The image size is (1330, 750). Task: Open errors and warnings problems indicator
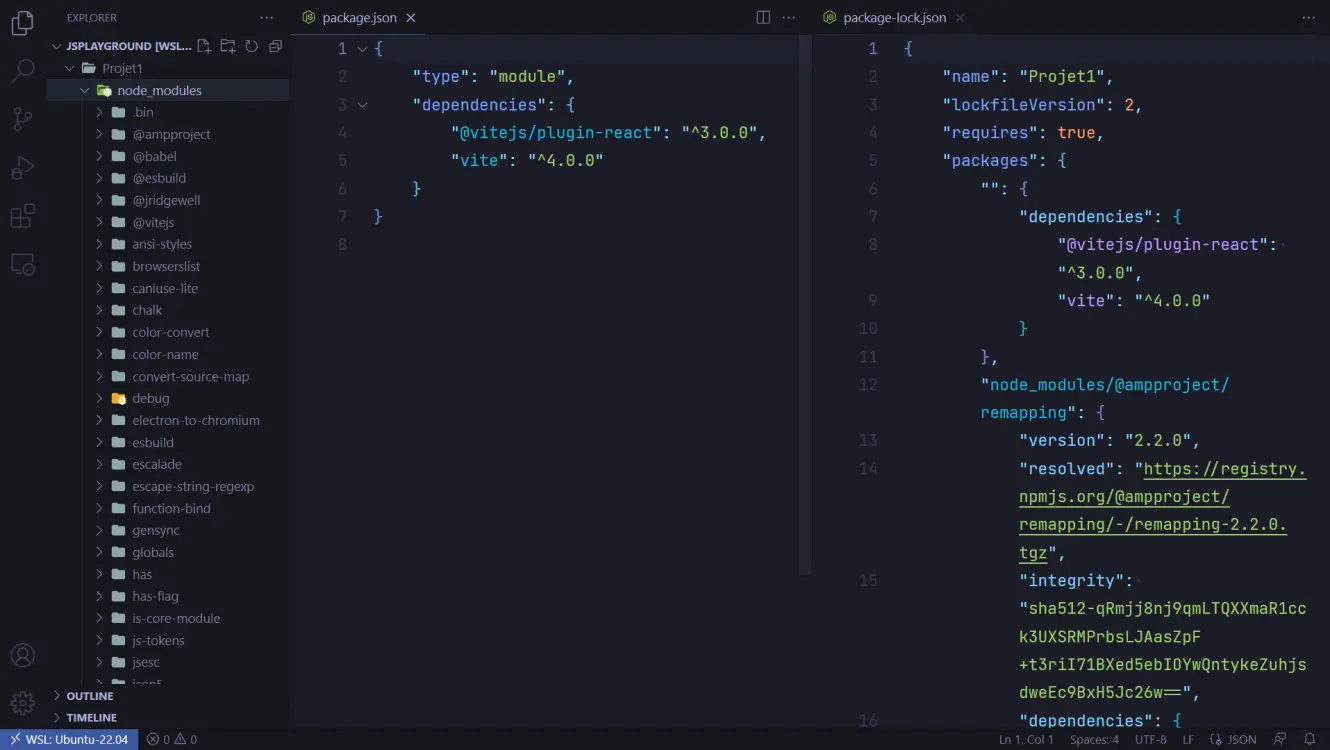pyautogui.click(x=172, y=740)
